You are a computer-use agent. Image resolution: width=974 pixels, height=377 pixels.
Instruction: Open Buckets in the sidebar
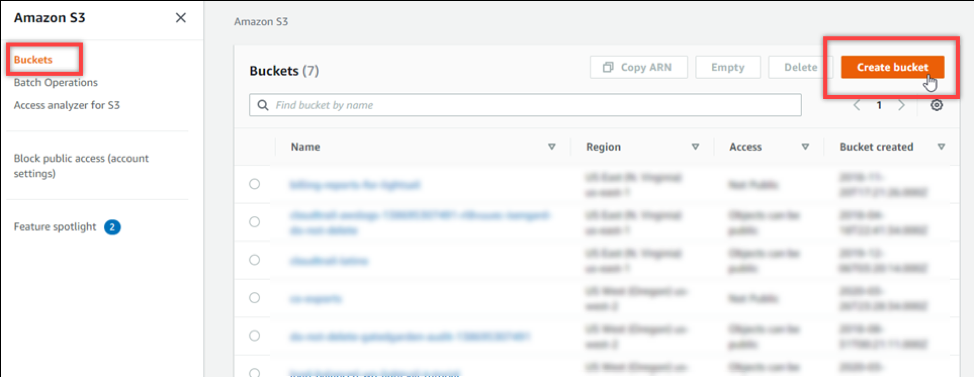(x=33, y=60)
